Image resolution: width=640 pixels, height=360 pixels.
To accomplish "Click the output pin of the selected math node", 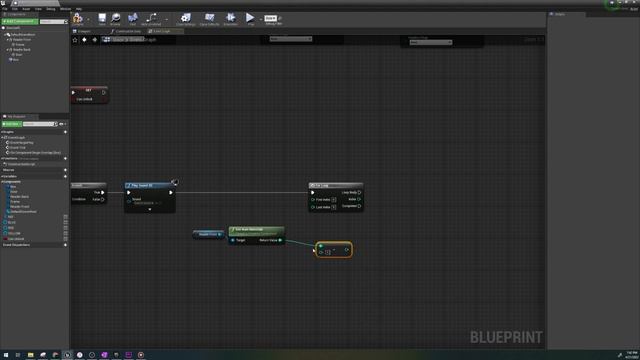I will pyautogui.click(x=347, y=249).
